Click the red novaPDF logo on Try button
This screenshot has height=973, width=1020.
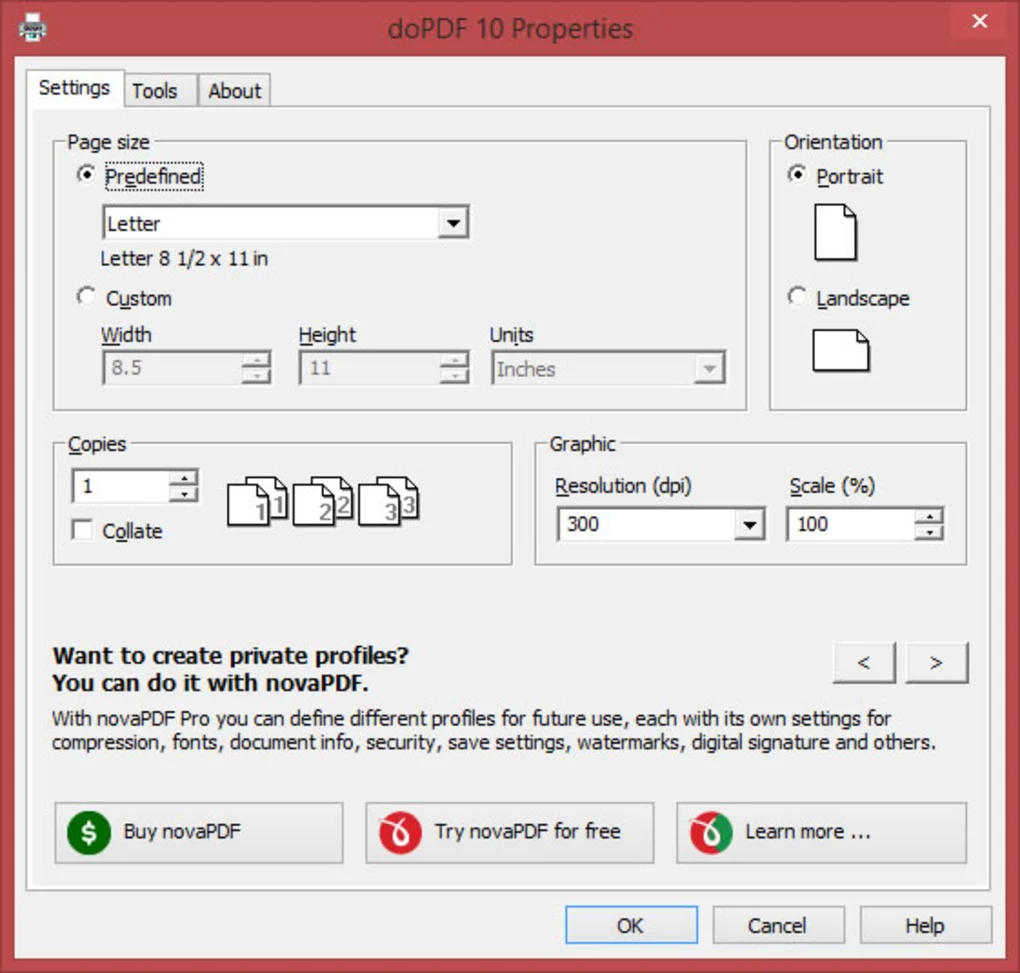[400, 833]
